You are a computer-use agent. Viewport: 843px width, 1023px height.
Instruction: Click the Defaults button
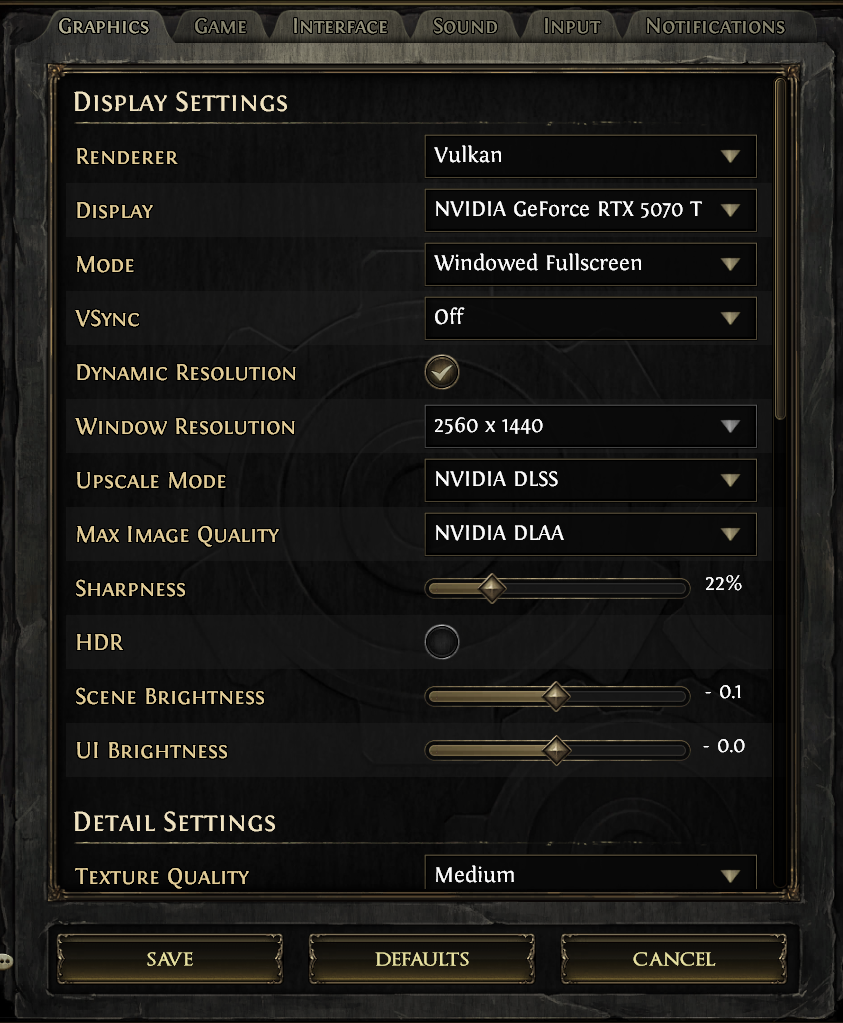422,959
